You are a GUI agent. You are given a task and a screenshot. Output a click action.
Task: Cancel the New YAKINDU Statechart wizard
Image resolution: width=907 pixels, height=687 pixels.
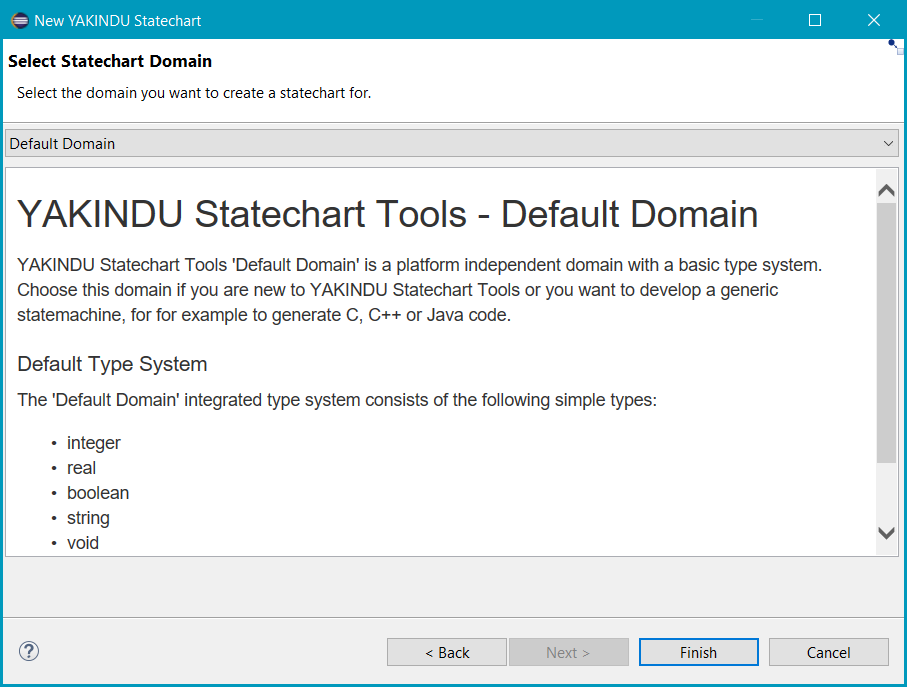828,652
